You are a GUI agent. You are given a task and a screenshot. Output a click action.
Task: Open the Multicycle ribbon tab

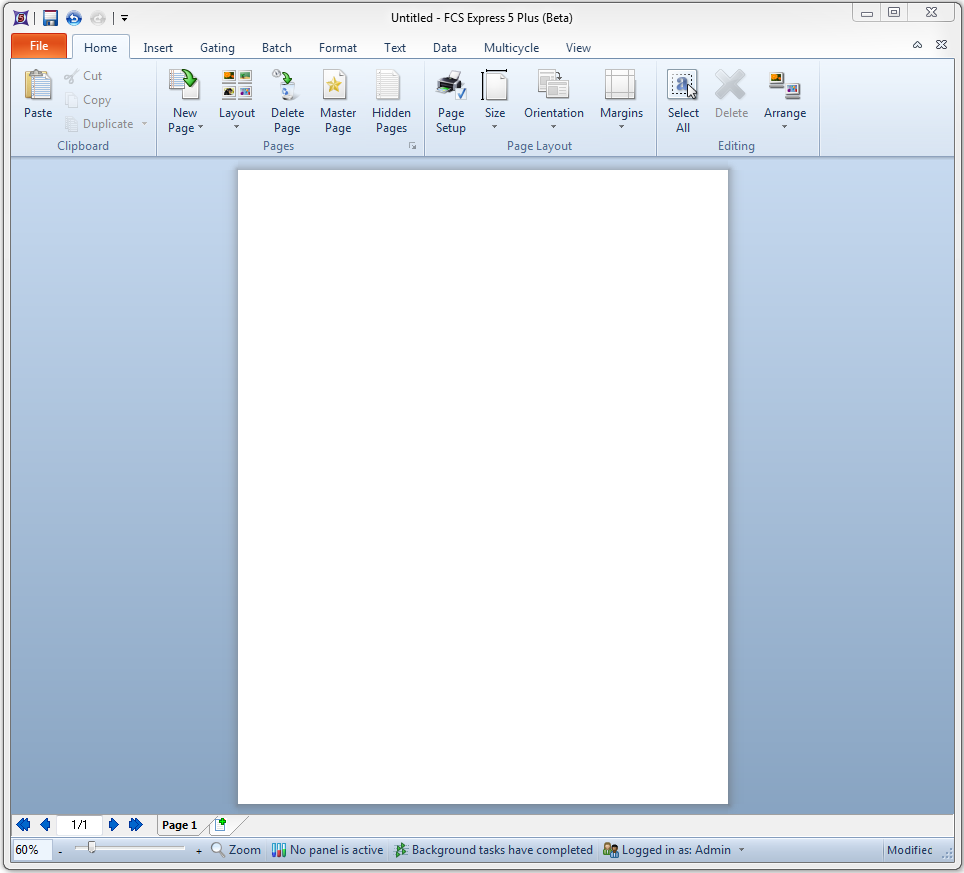(x=511, y=48)
